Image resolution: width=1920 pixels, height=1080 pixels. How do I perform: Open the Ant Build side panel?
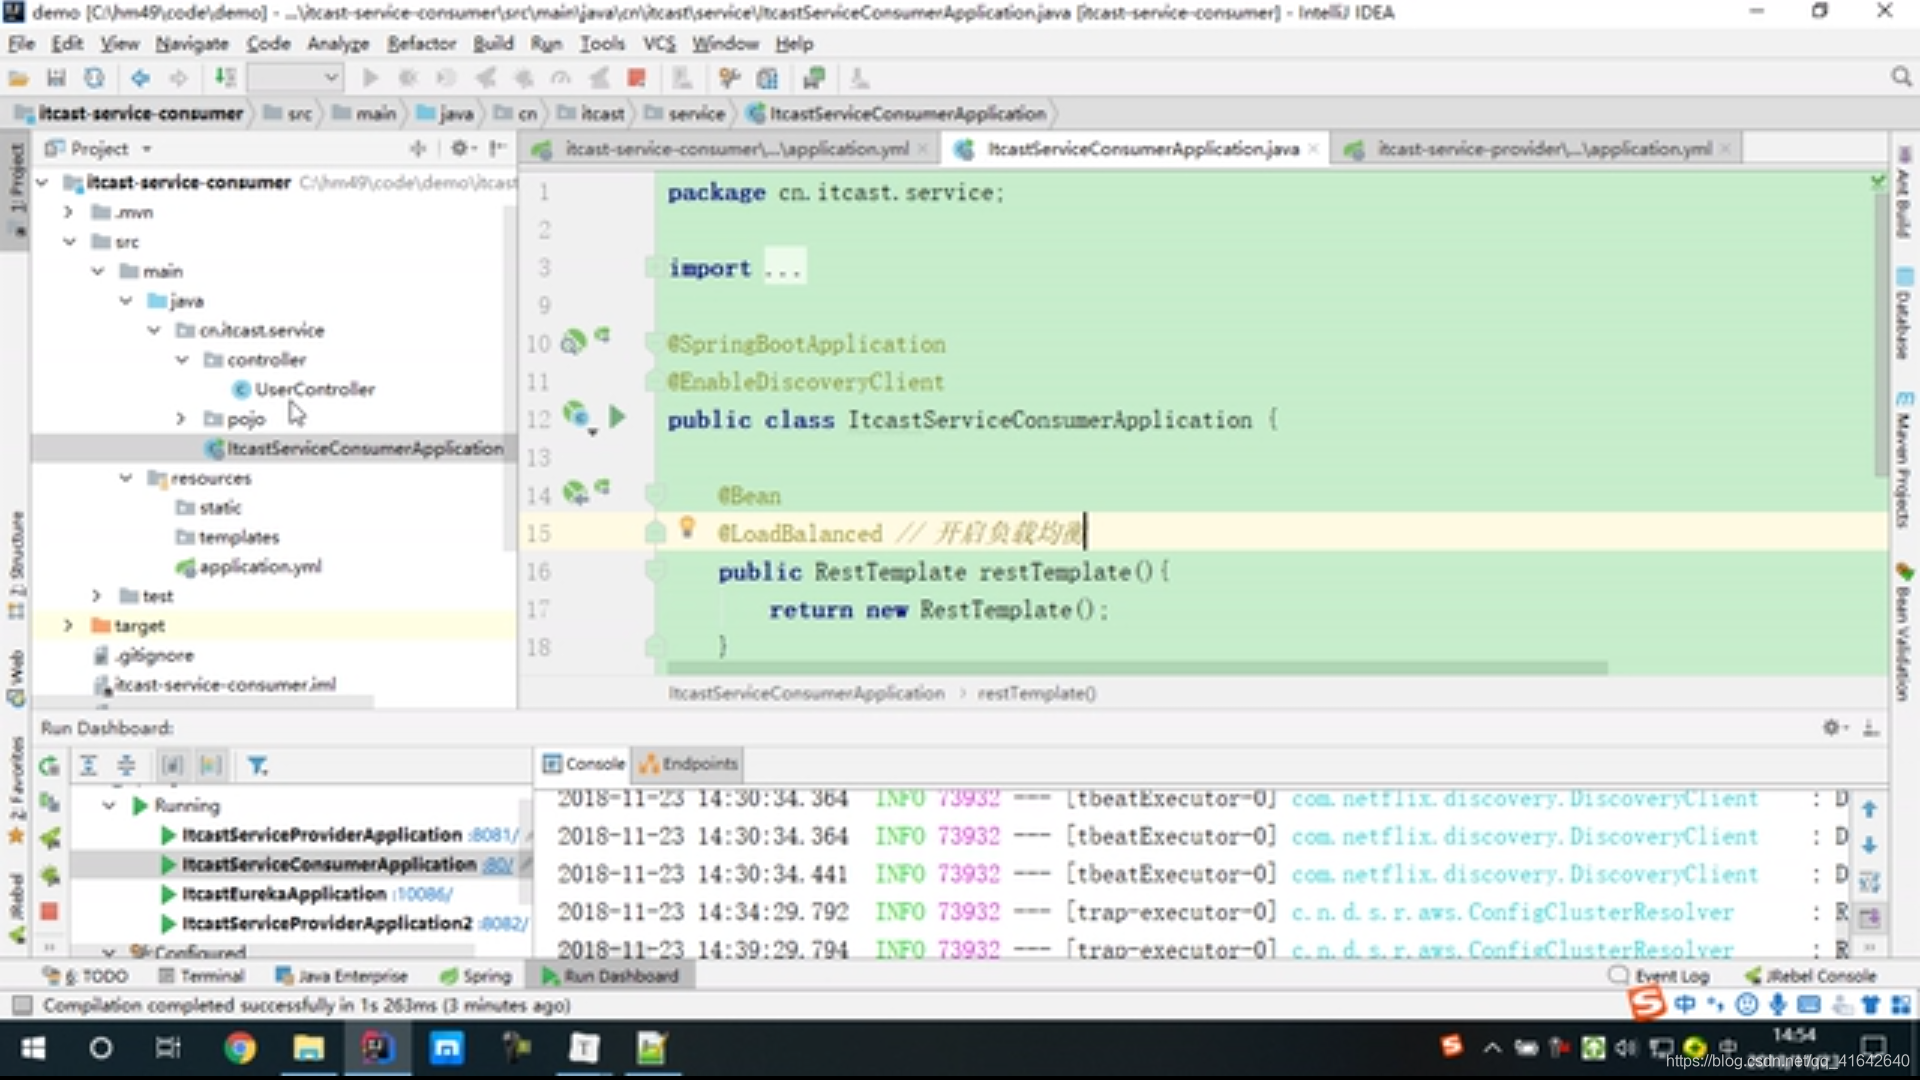(x=1903, y=192)
